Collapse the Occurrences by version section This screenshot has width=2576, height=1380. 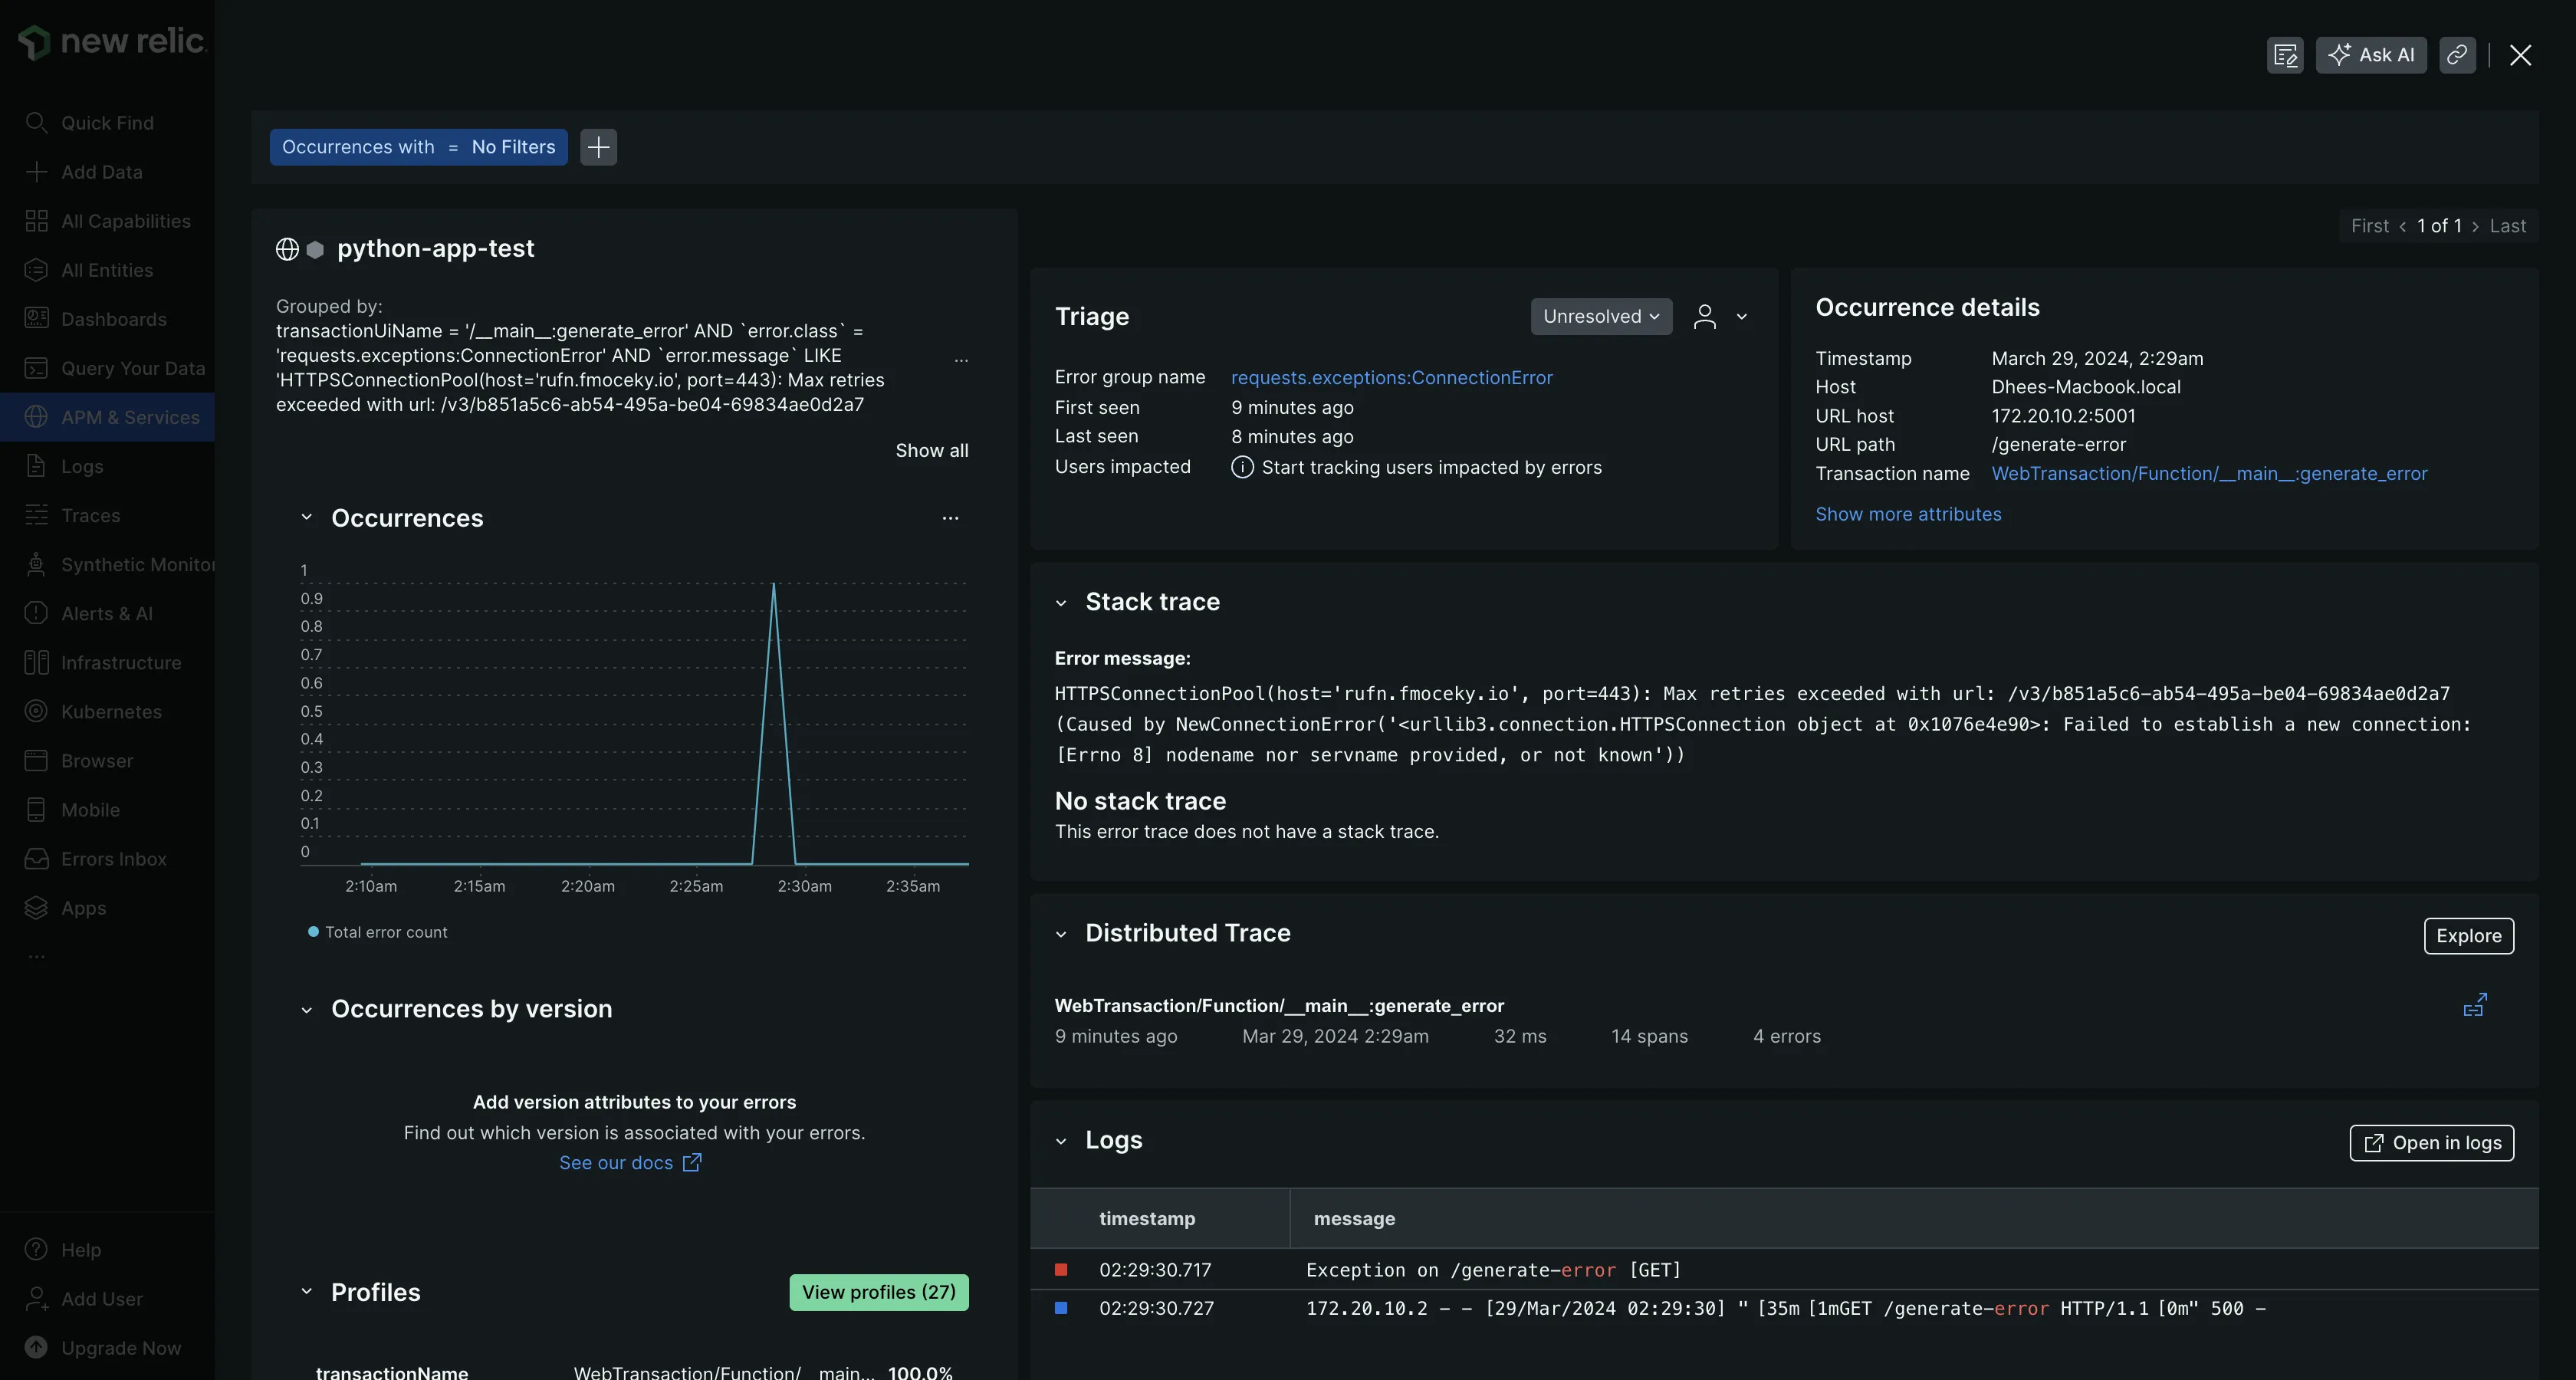[x=307, y=1010]
